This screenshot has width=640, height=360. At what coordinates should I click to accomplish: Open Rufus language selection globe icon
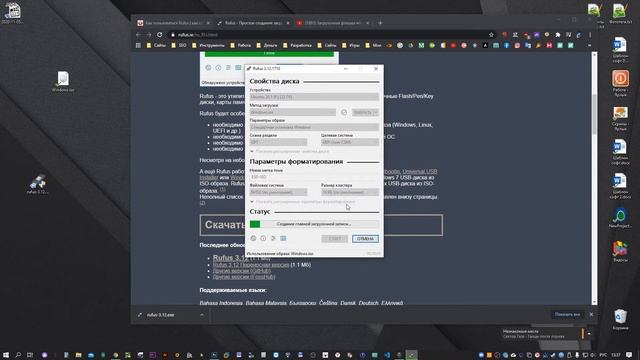click(253, 238)
